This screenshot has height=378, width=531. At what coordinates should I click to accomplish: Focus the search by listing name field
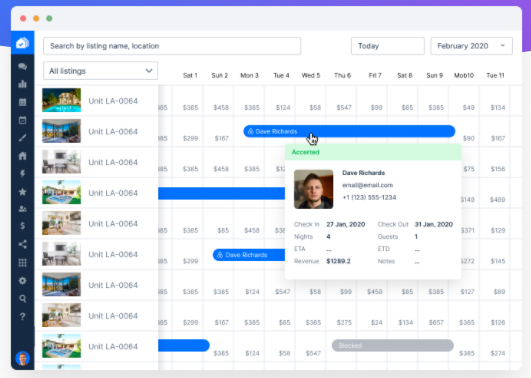coord(172,46)
